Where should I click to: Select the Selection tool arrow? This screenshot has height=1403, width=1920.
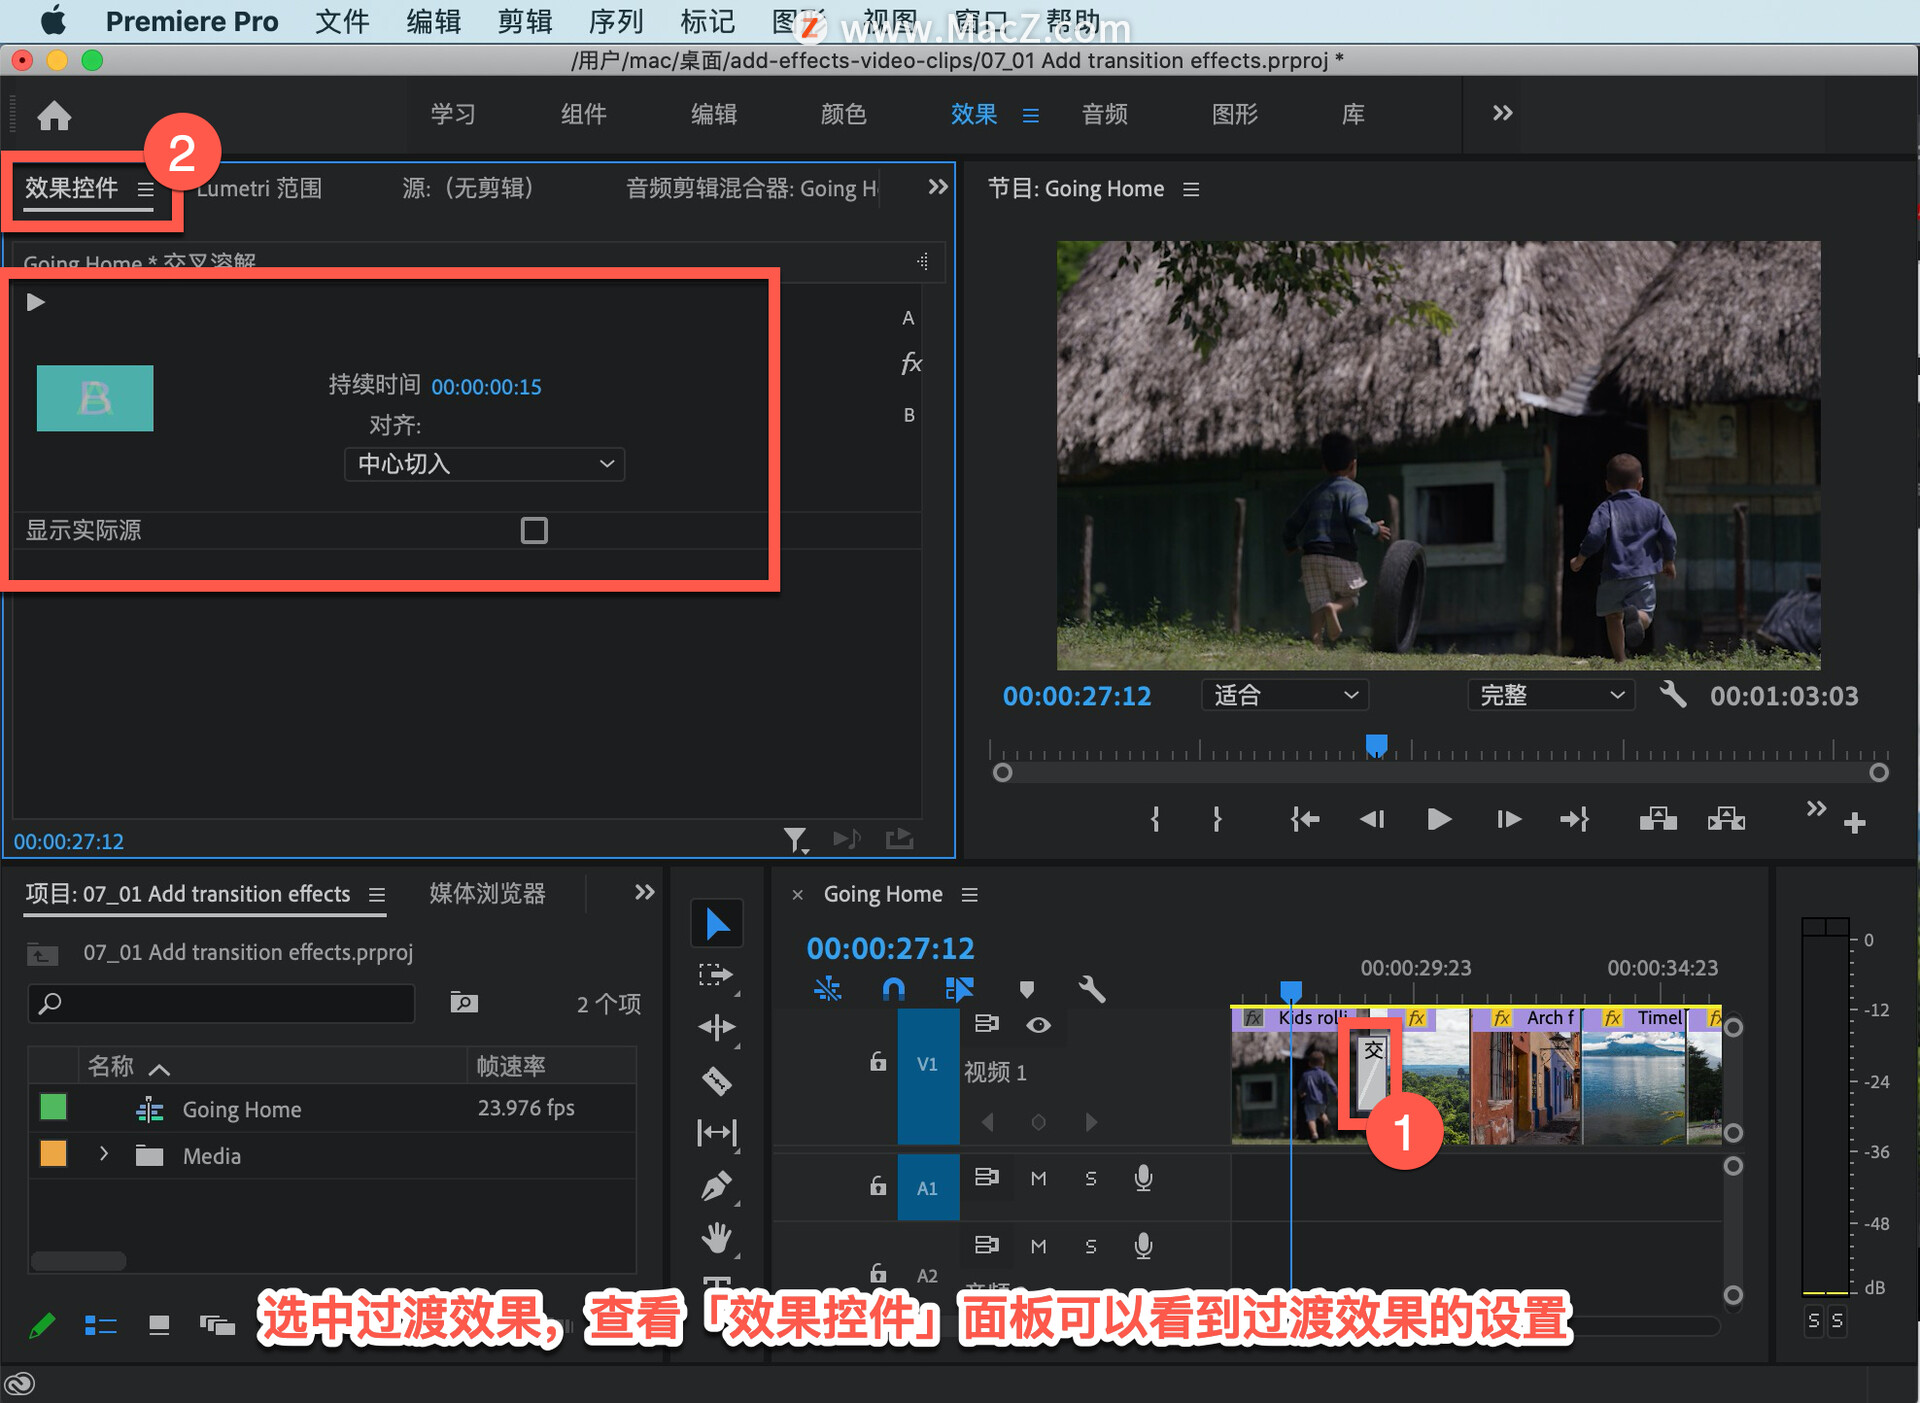pos(717,923)
